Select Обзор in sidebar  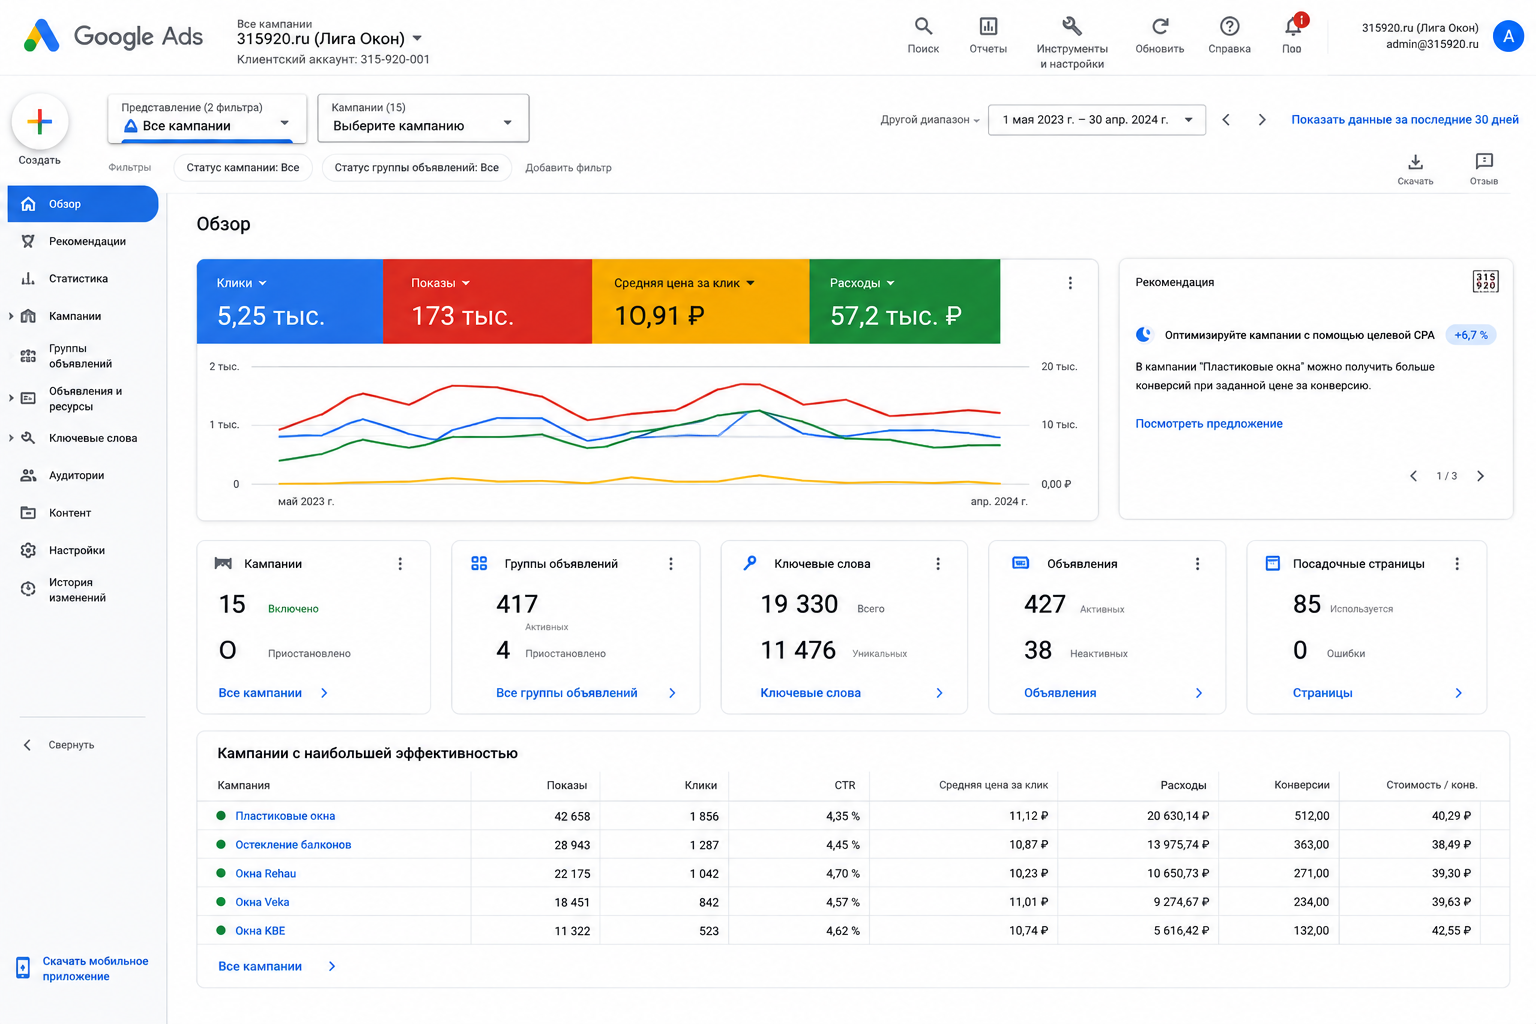click(83, 204)
